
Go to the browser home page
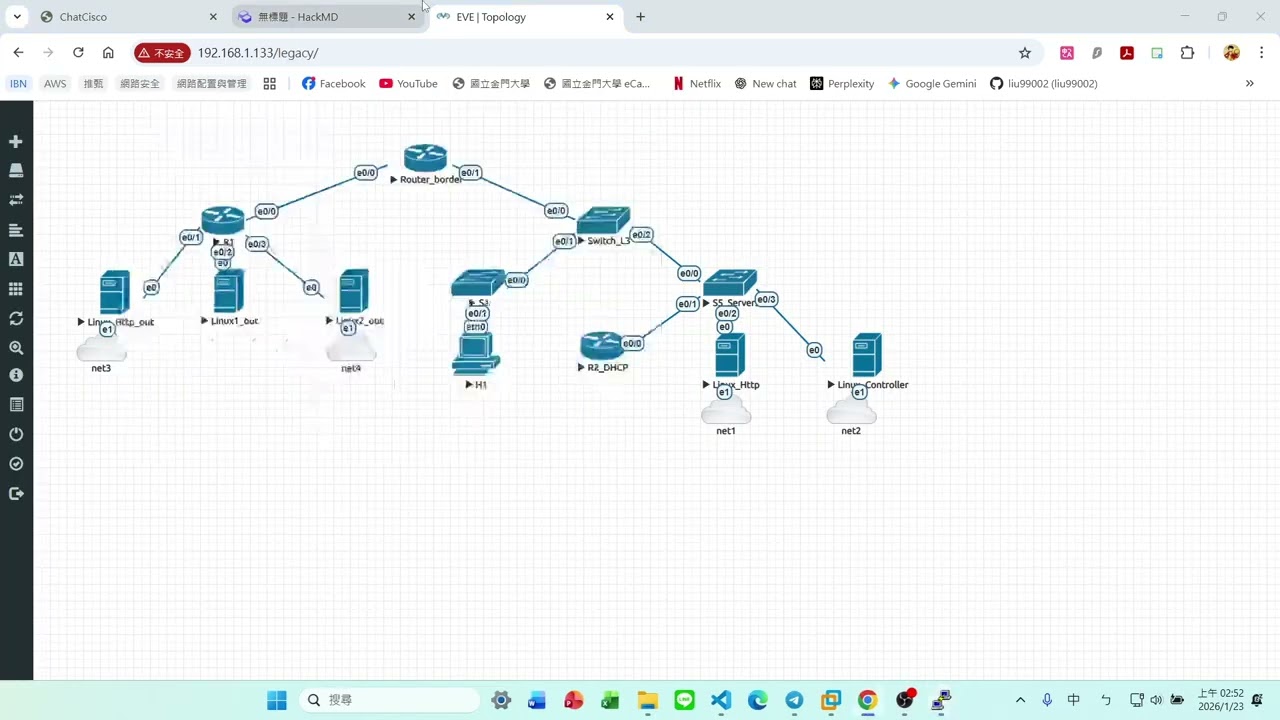point(108,53)
